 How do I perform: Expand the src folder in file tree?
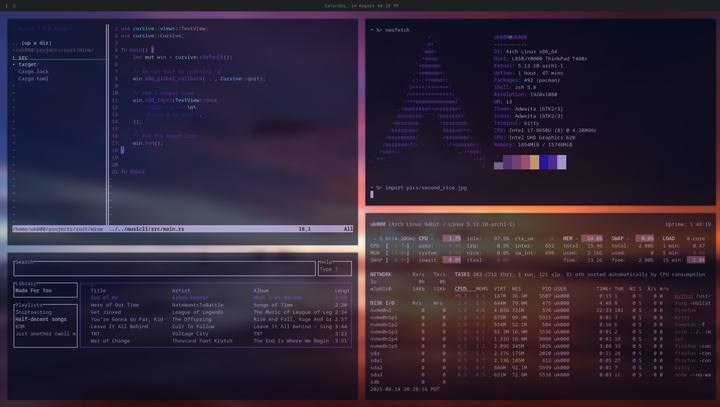(x=20, y=57)
